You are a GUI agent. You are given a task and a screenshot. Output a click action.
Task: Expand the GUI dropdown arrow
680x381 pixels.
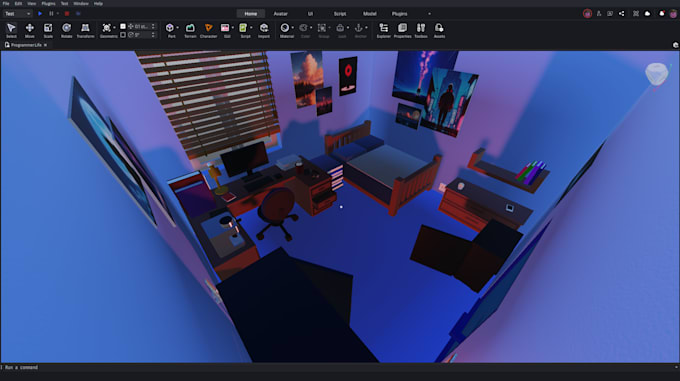tap(232, 28)
